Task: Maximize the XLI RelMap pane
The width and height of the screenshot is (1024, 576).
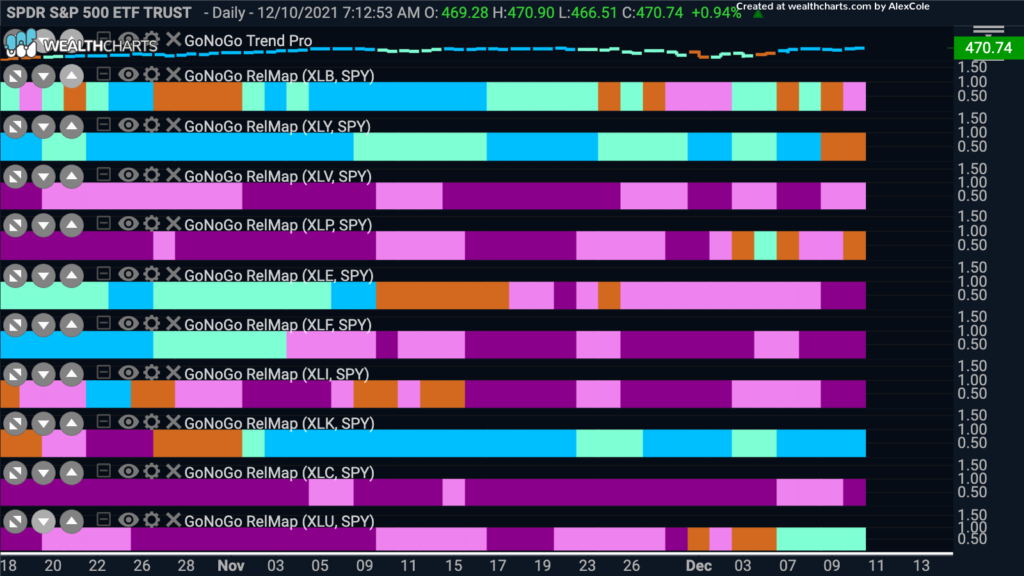Action: tap(15, 374)
